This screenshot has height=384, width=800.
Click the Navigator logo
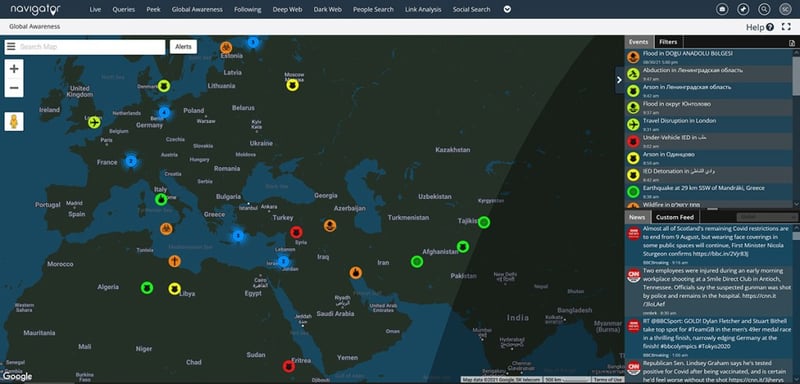[x=35, y=9]
